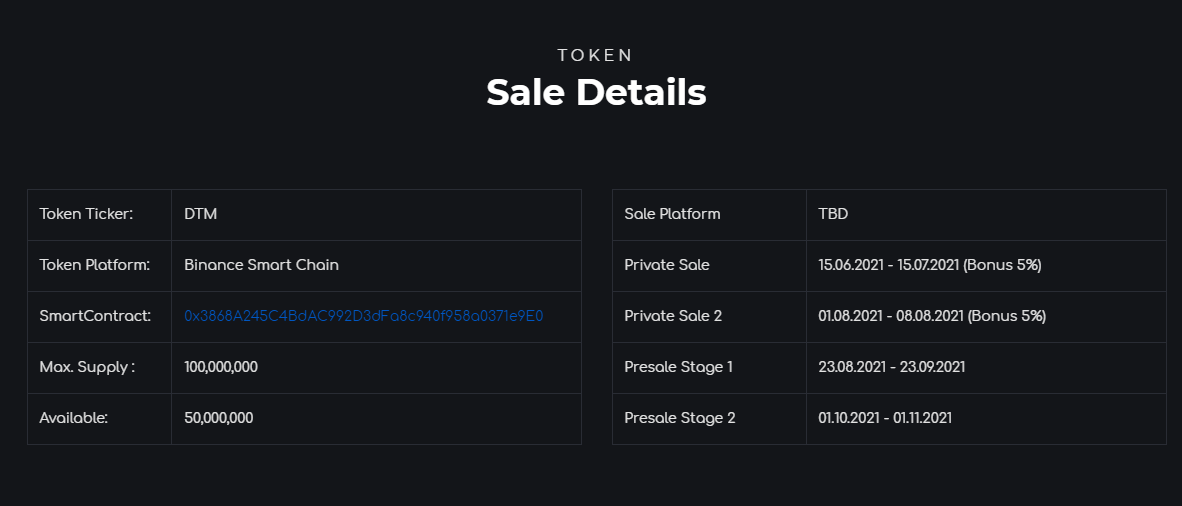Viewport: 1182px width, 506px height.
Task: Click the Token Ticker label cell
Action: 100,215
